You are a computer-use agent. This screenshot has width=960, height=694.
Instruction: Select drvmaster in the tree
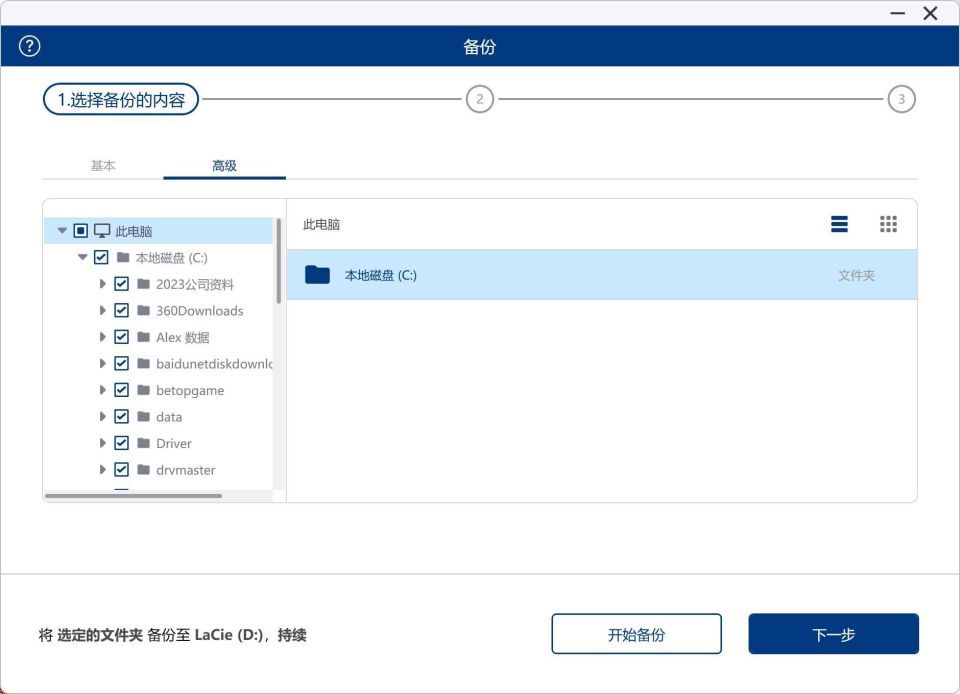186,470
